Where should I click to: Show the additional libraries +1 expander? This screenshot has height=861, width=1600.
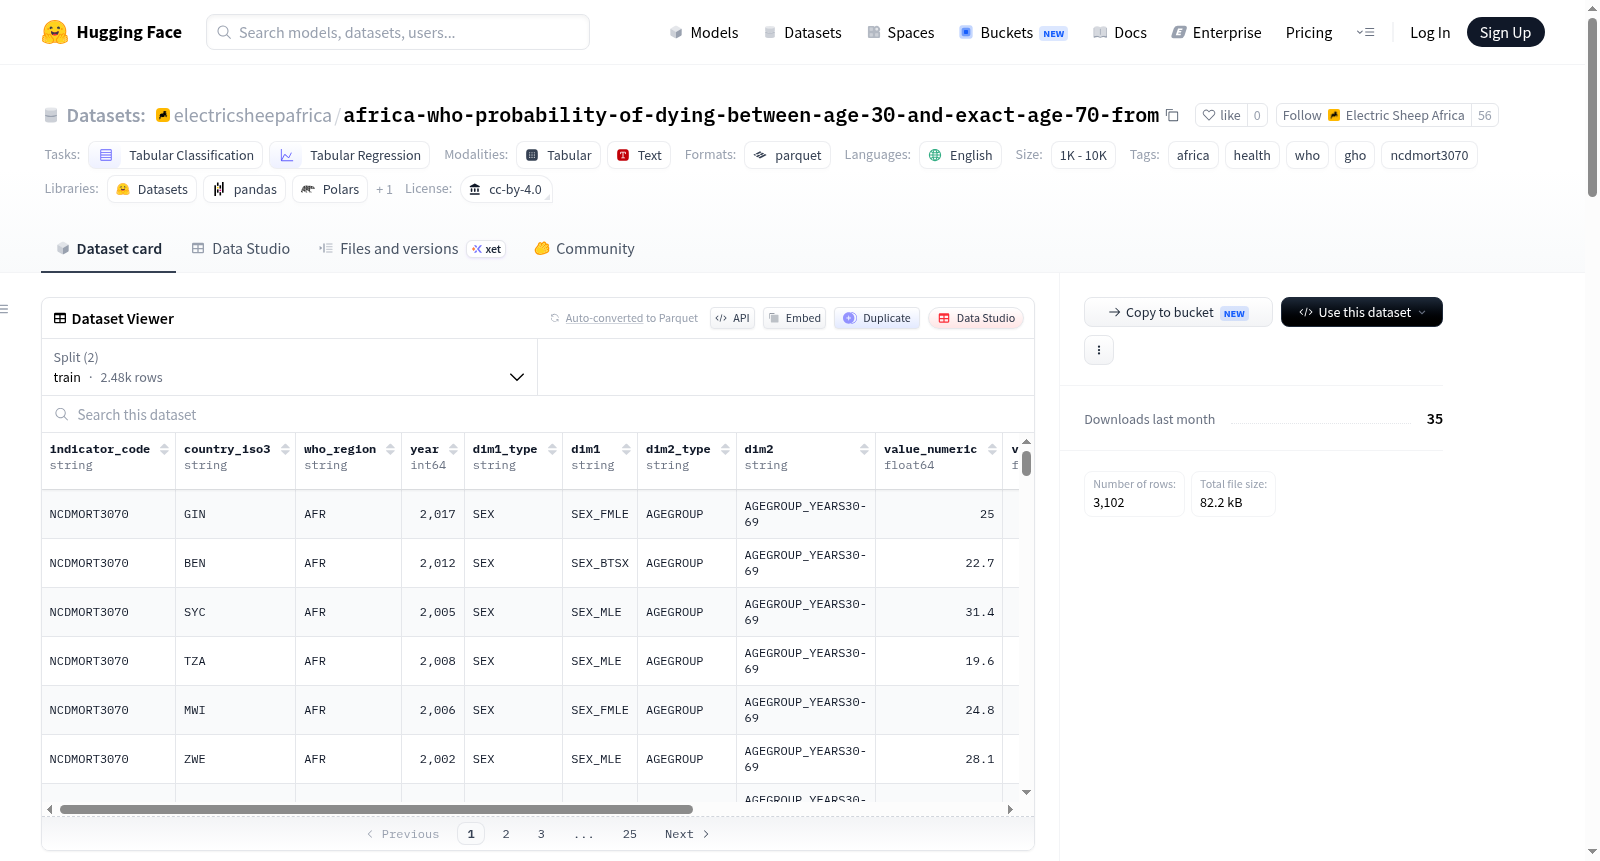[x=384, y=190]
